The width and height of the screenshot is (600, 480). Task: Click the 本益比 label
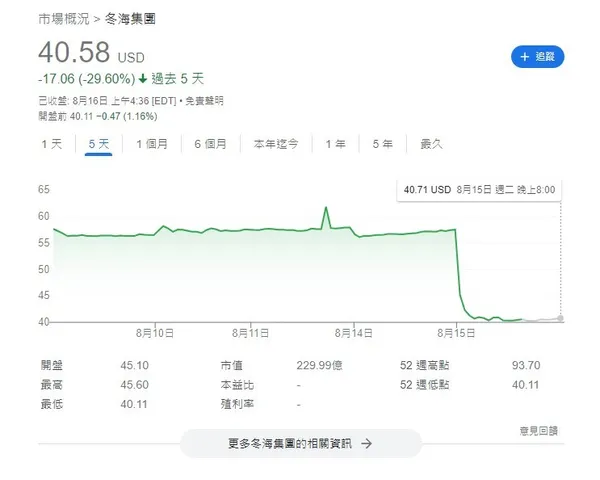click(237, 385)
